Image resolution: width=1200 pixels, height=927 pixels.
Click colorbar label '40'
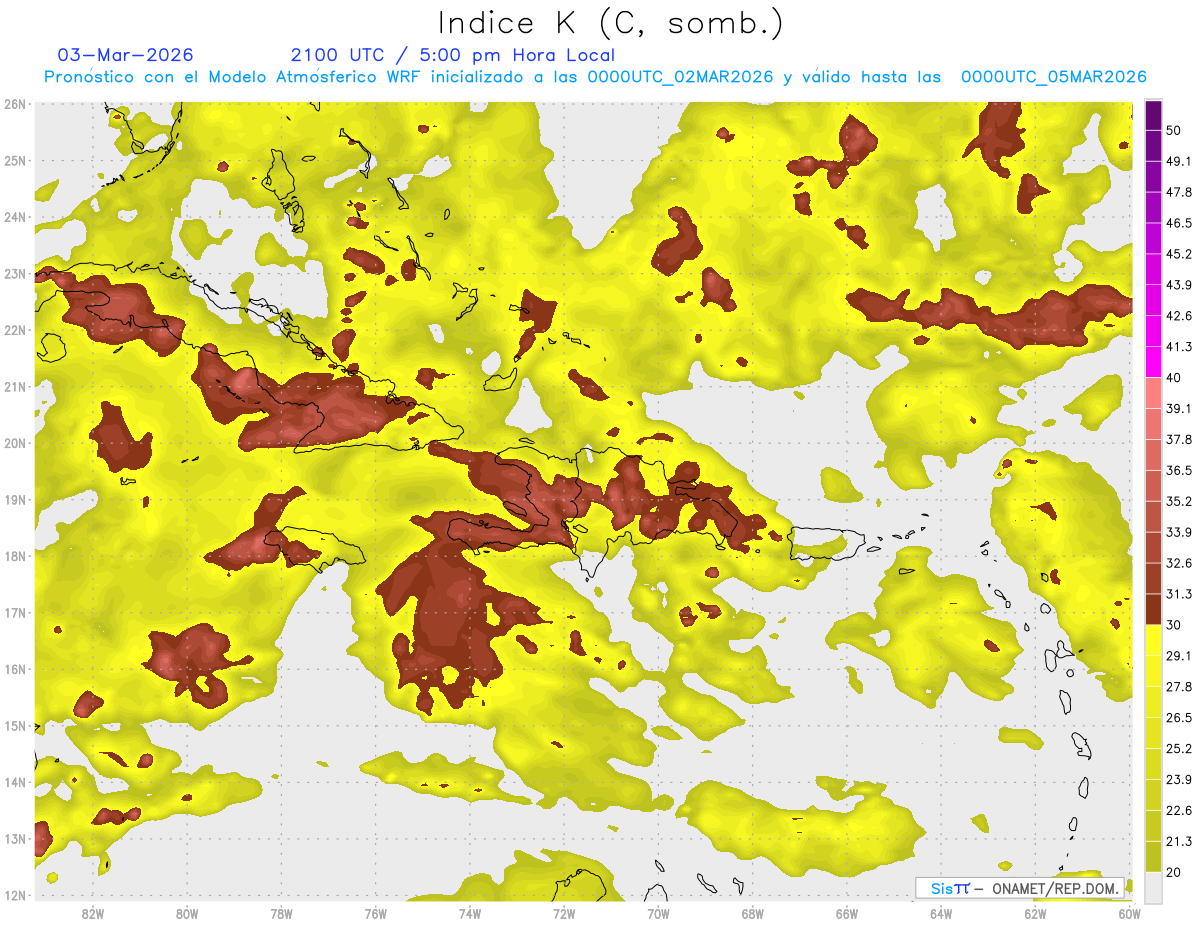point(1174,378)
